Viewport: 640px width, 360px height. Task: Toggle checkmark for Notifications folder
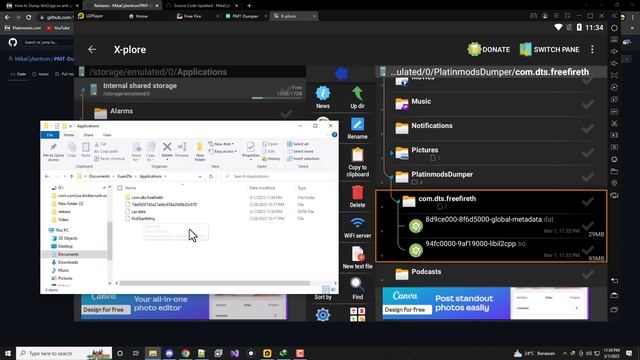[587, 129]
